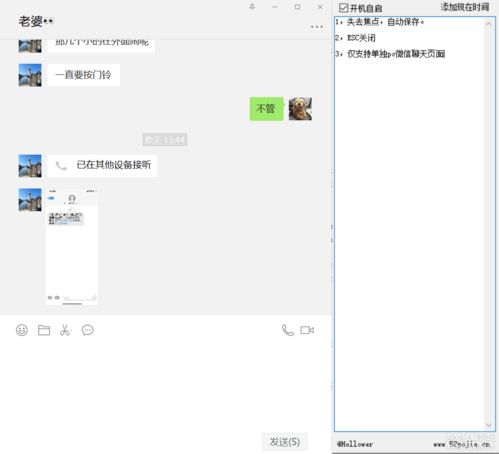This screenshot has width=499, height=454.
Task: Click the 发送(S) button
Action: 285,442
